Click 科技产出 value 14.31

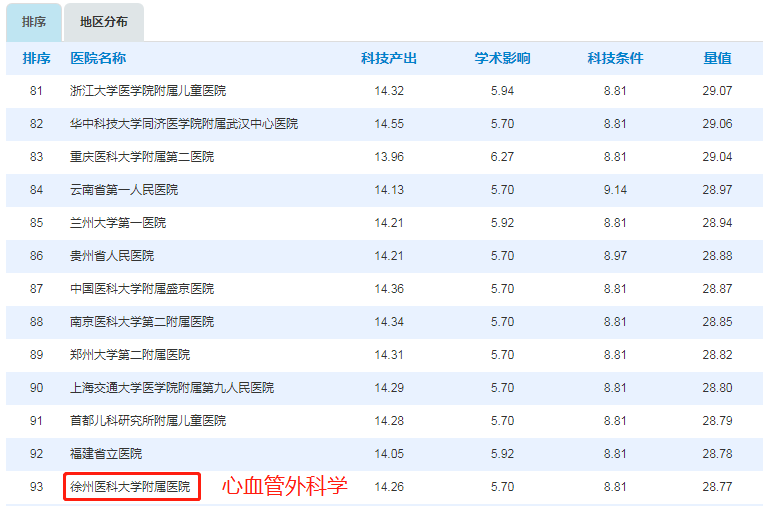[x=389, y=355]
